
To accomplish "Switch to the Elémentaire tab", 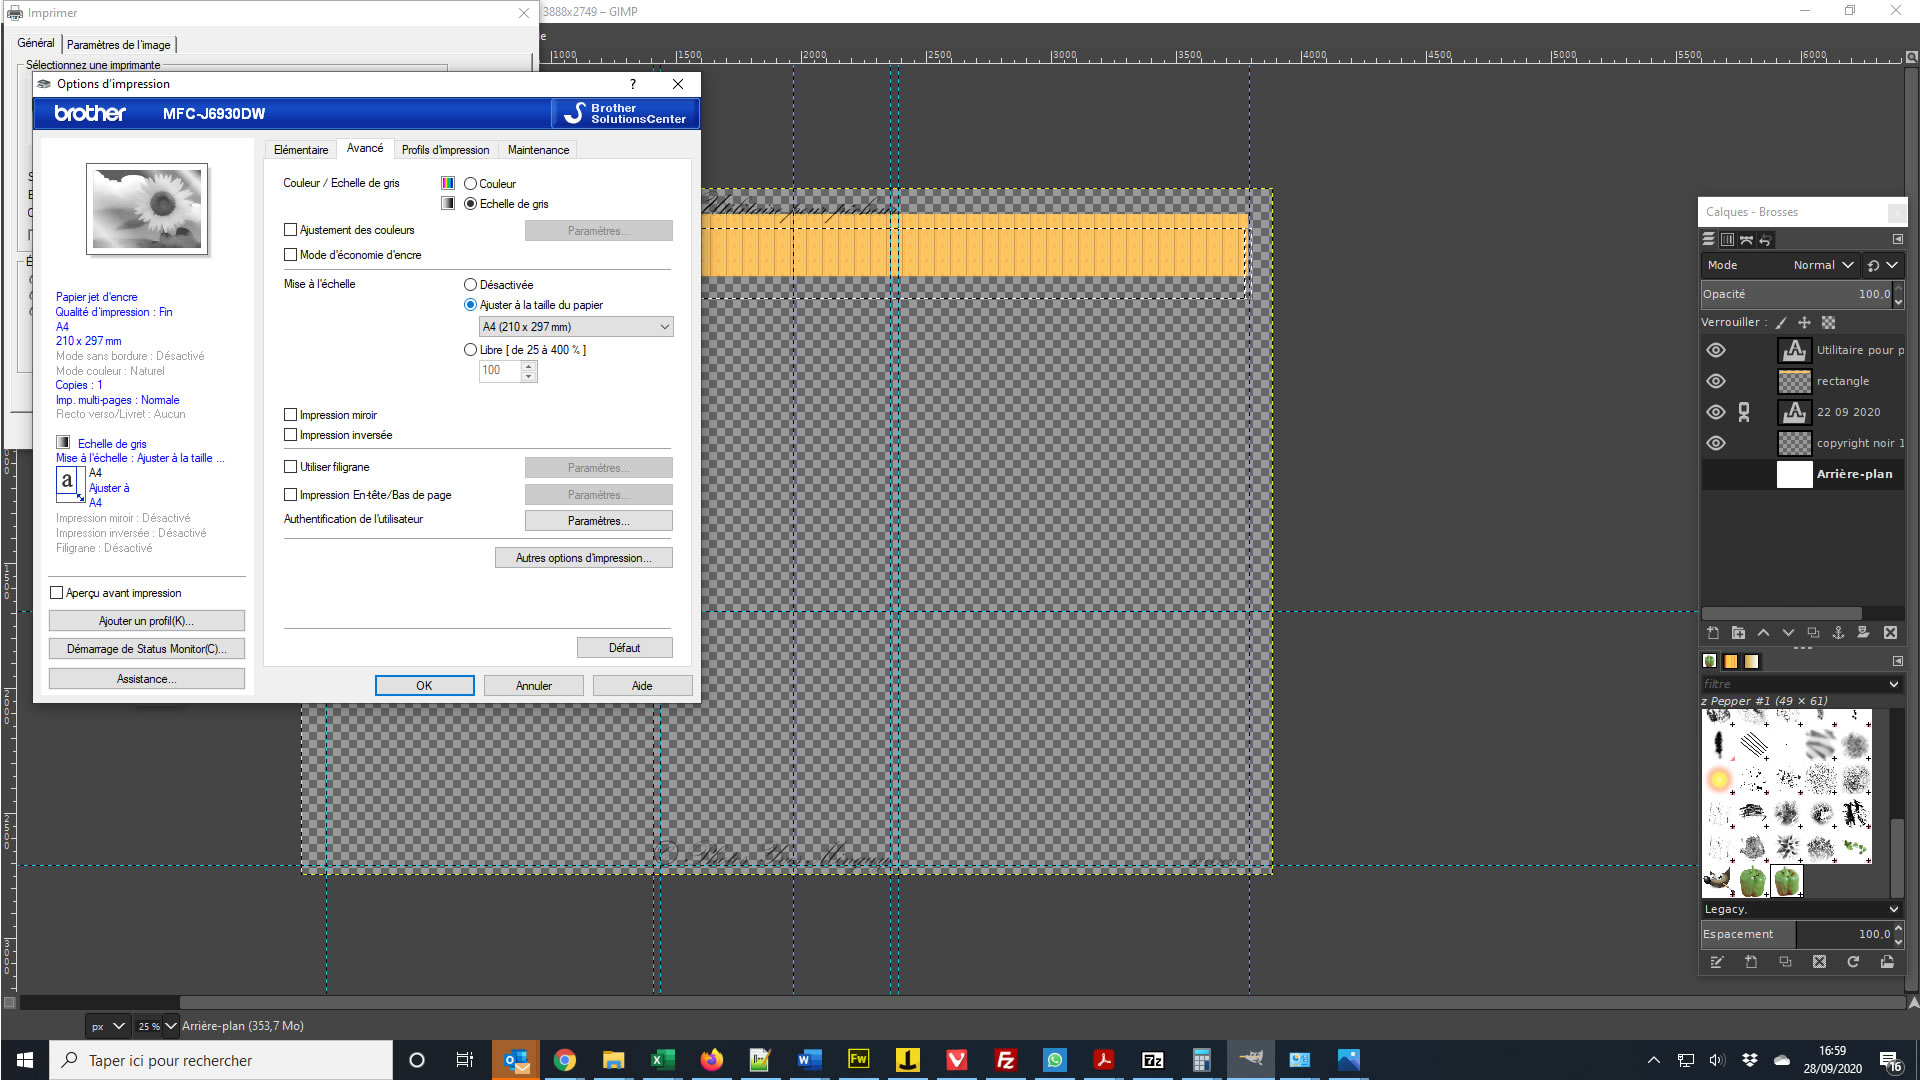I will tap(300, 150).
